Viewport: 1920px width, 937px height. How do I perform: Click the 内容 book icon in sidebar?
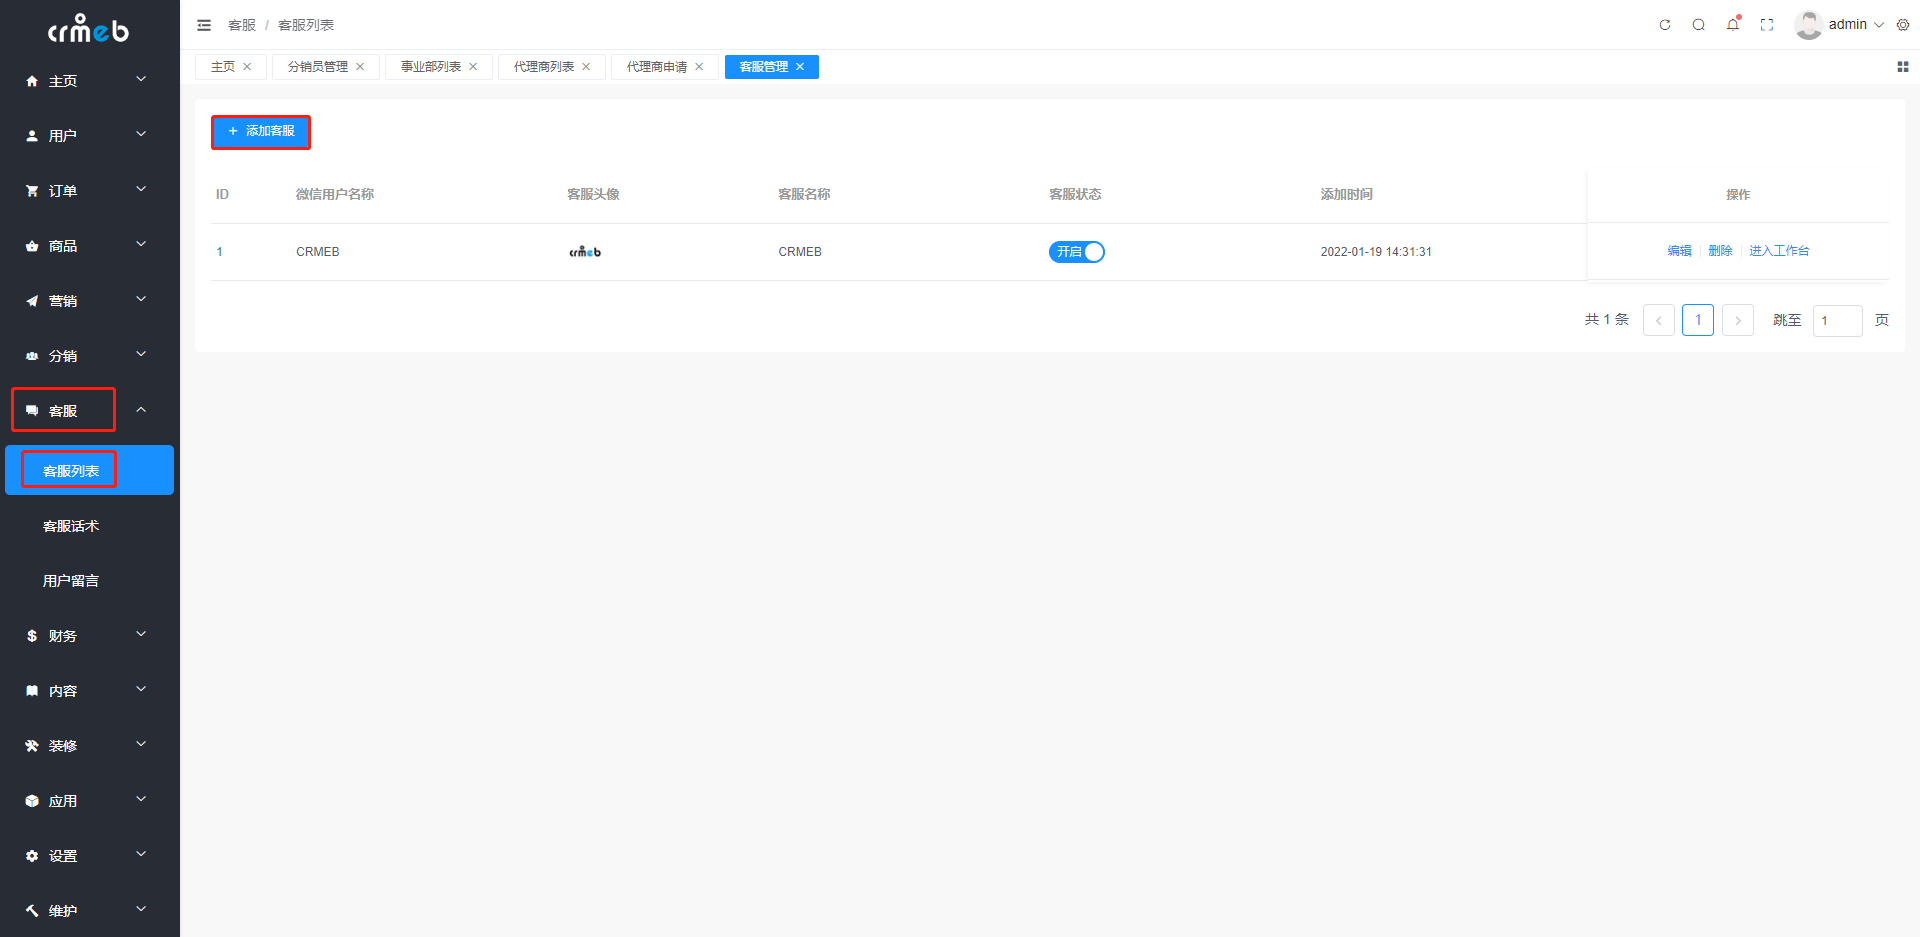coord(32,691)
